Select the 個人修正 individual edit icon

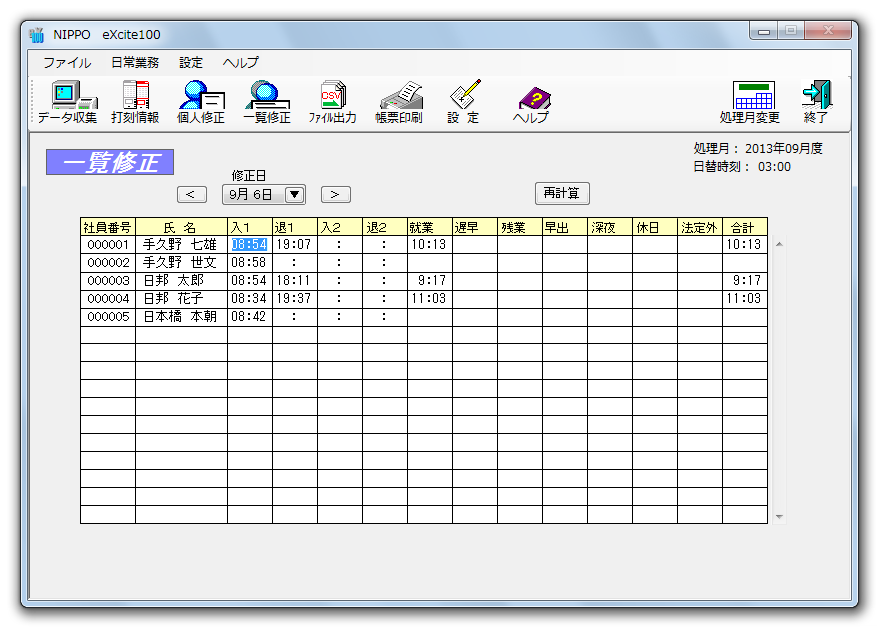[201, 101]
